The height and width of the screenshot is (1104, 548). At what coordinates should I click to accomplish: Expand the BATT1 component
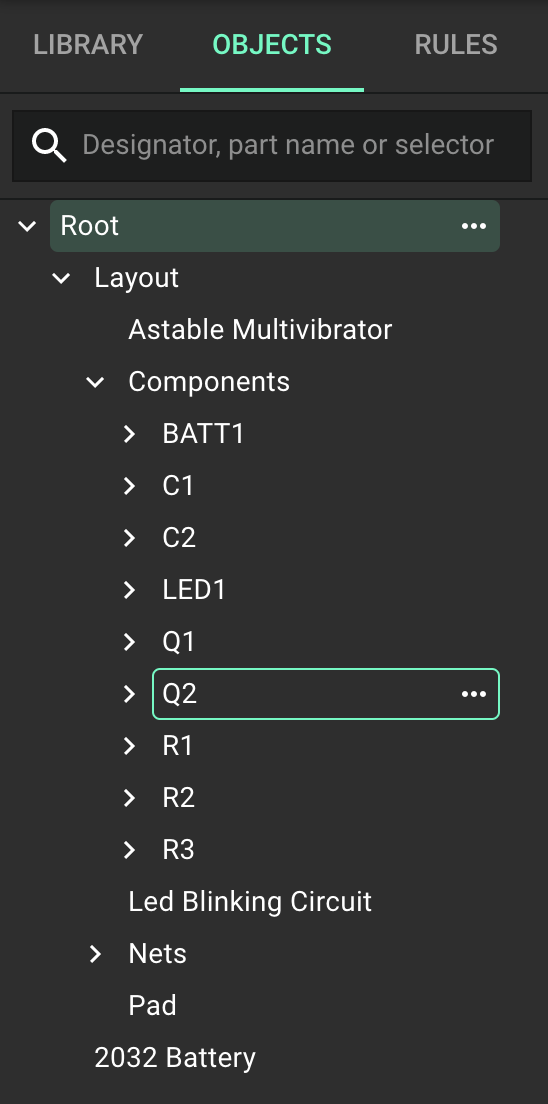[129, 434]
